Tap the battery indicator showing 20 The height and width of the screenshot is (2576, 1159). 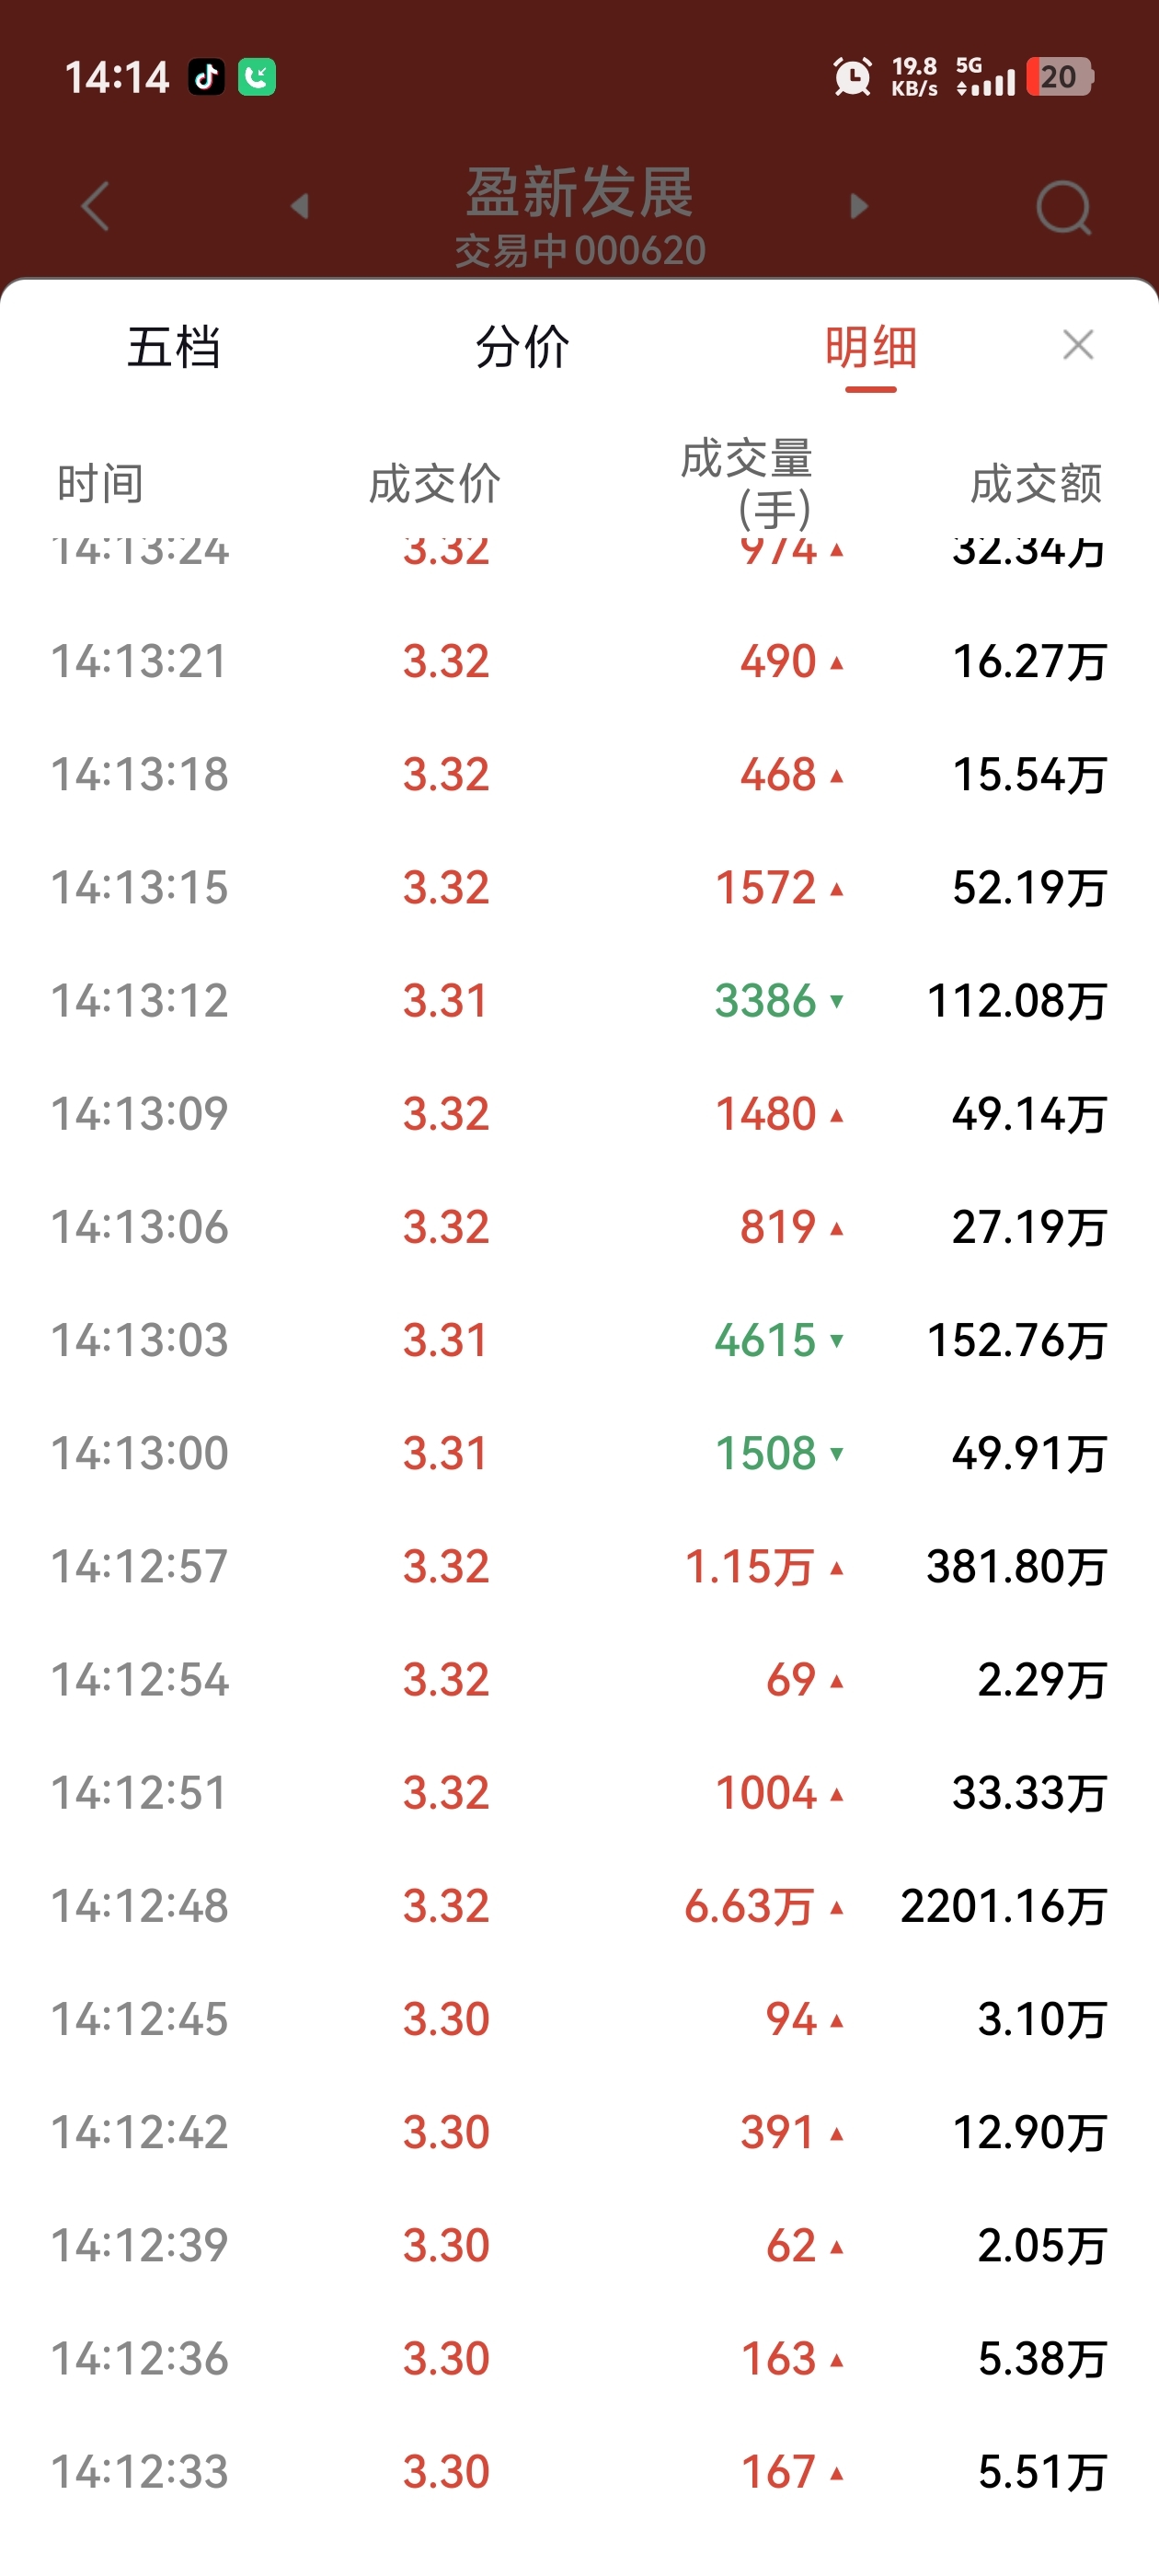(x=1060, y=77)
